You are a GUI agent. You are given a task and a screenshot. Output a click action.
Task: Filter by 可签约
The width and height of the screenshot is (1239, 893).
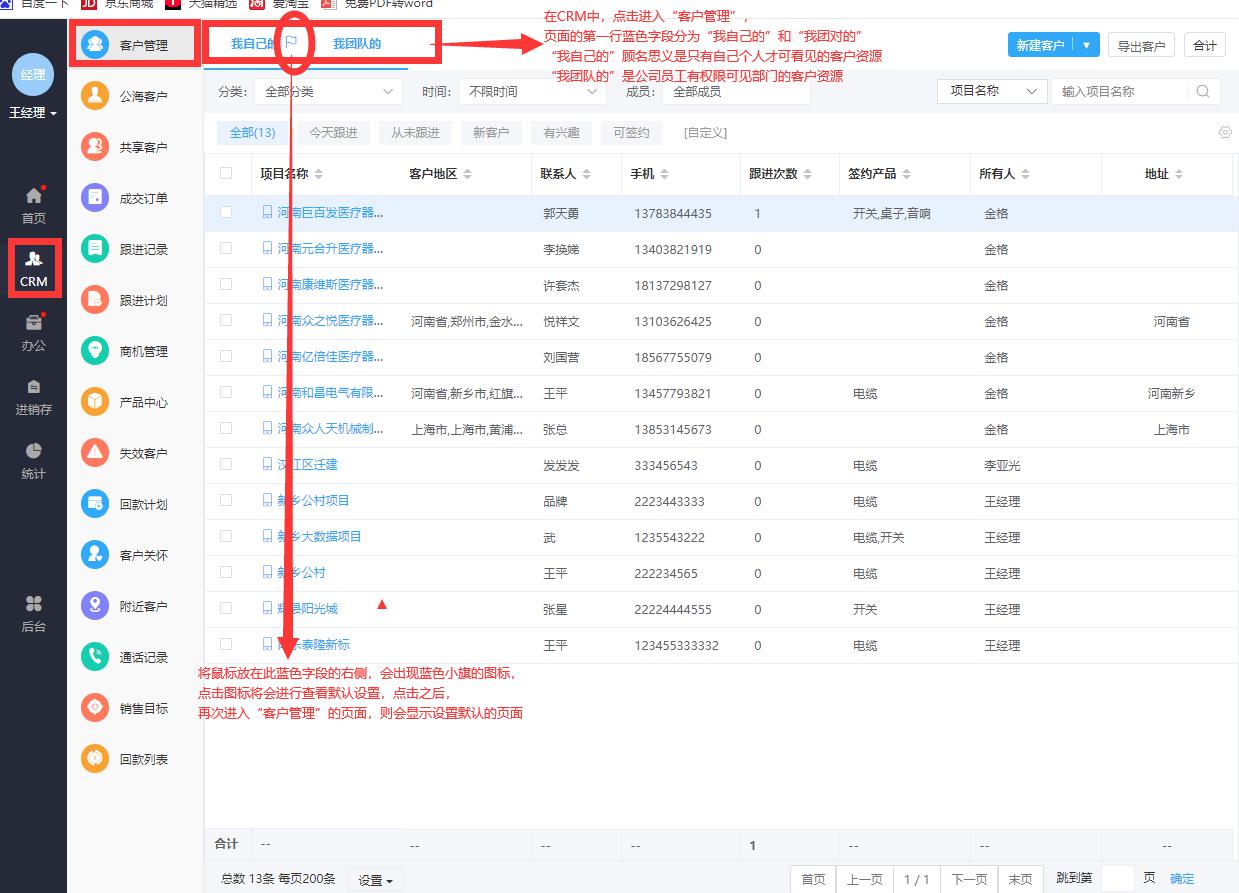coord(631,132)
